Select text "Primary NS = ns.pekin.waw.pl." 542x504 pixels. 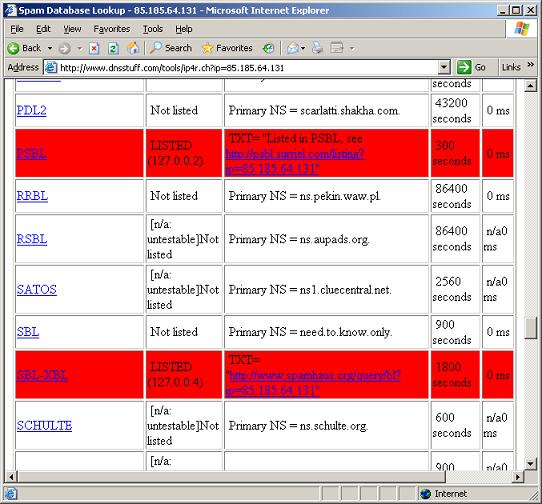[x=305, y=196]
